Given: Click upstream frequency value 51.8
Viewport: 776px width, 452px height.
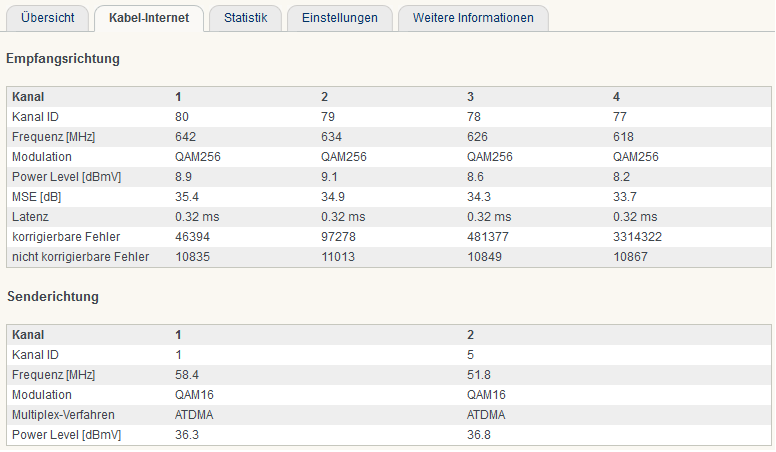Looking at the screenshot, I should [x=477, y=375].
